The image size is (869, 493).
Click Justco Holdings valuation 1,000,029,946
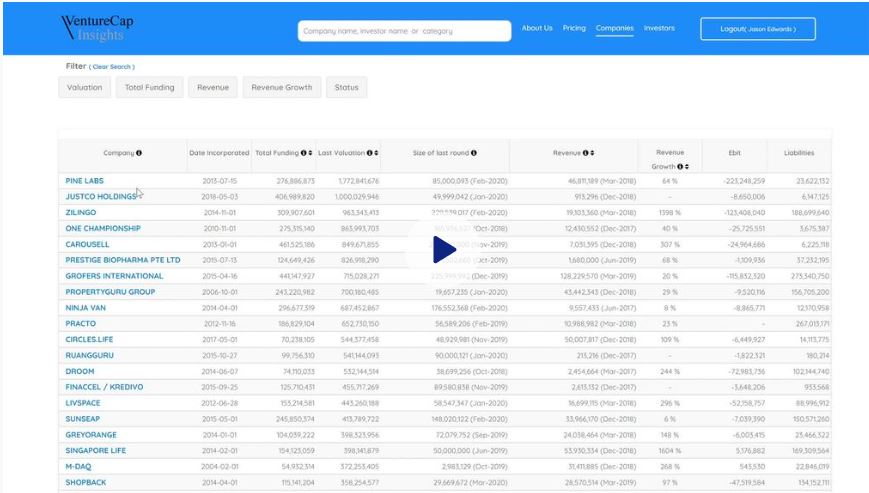click(x=357, y=197)
